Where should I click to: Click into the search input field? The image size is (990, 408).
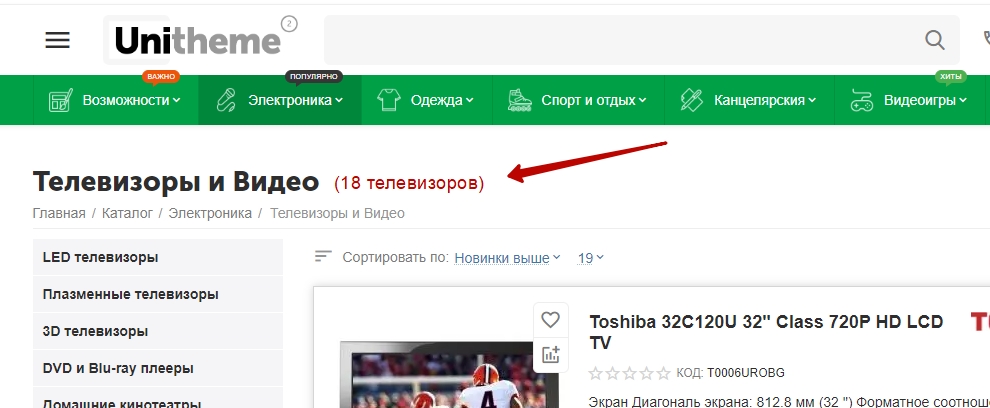pos(620,40)
